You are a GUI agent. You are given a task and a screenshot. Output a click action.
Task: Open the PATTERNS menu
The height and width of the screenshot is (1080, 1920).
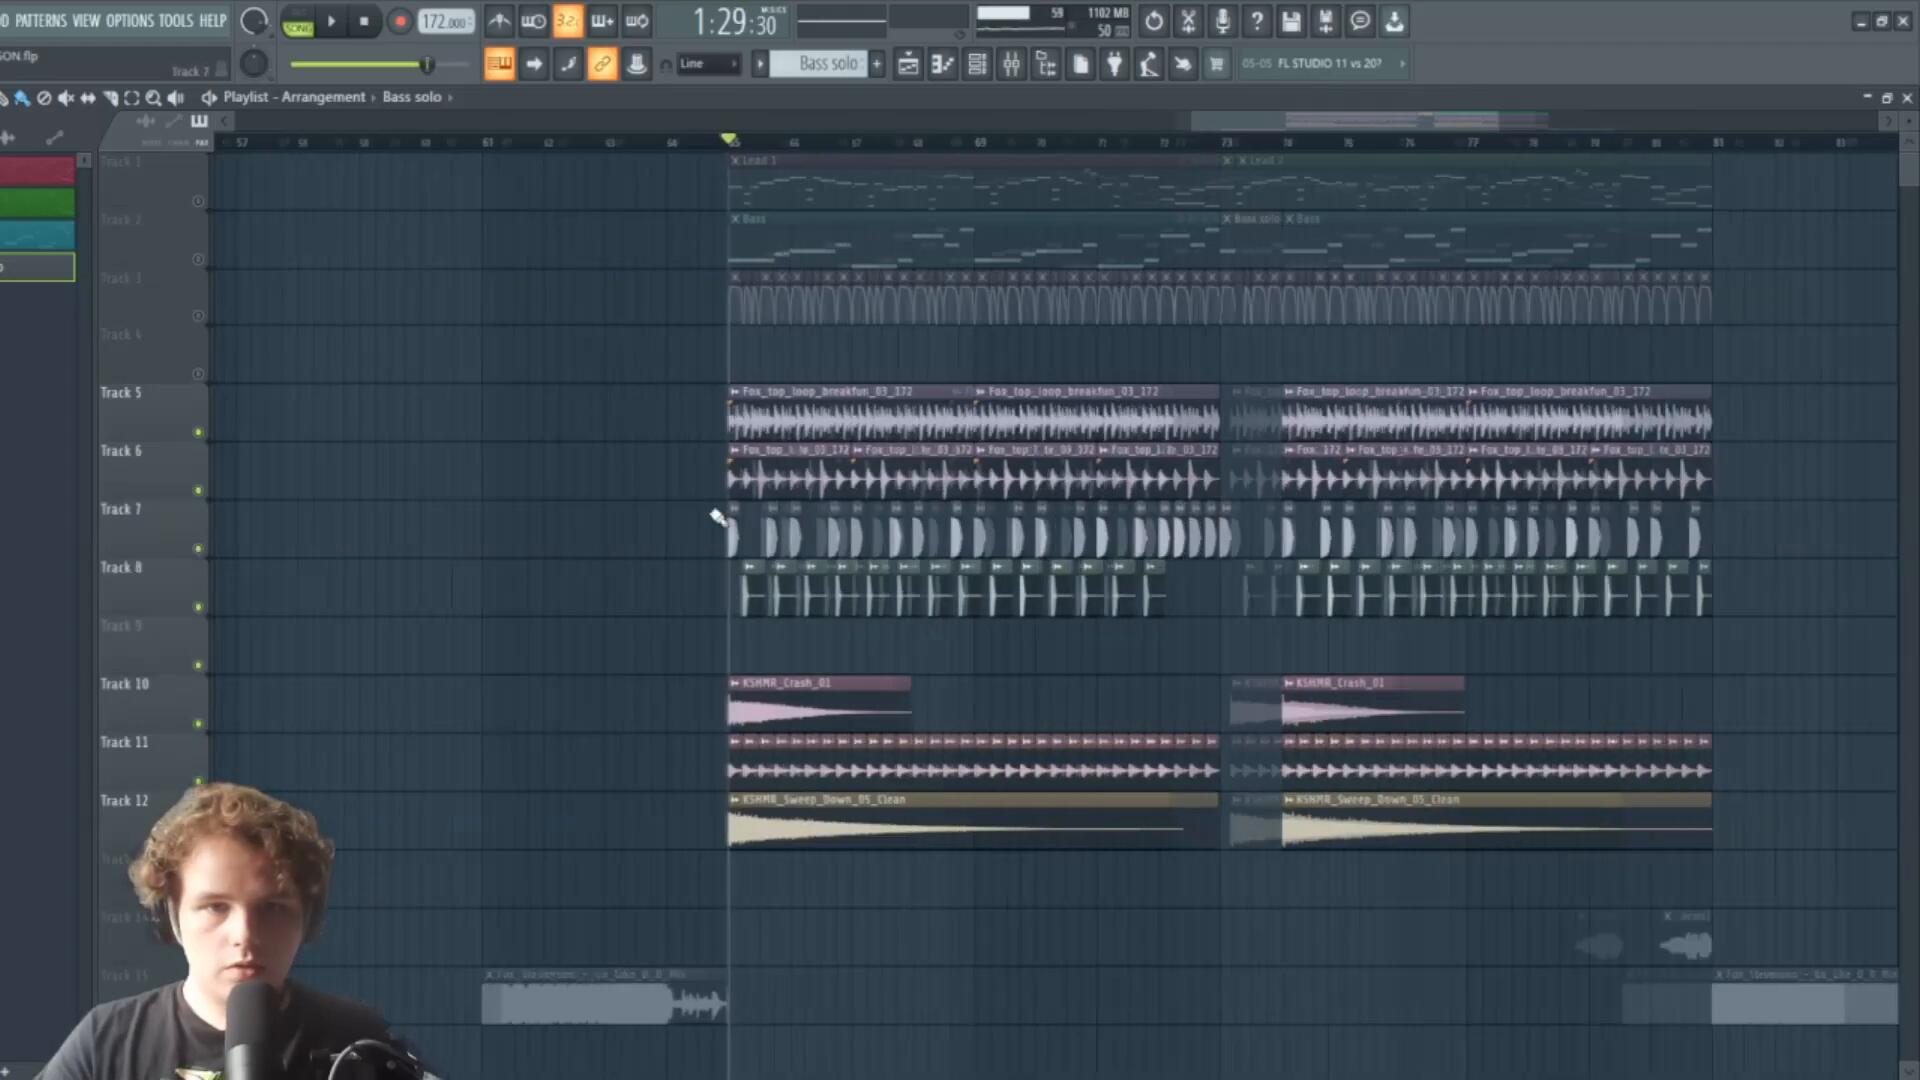coord(40,20)
